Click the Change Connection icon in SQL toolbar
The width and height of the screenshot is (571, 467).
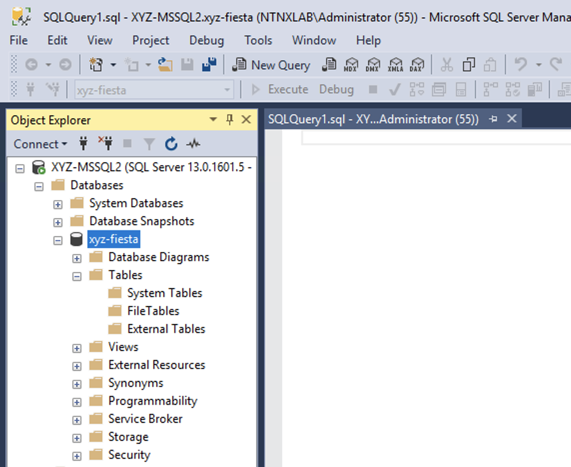coord(53,89)
